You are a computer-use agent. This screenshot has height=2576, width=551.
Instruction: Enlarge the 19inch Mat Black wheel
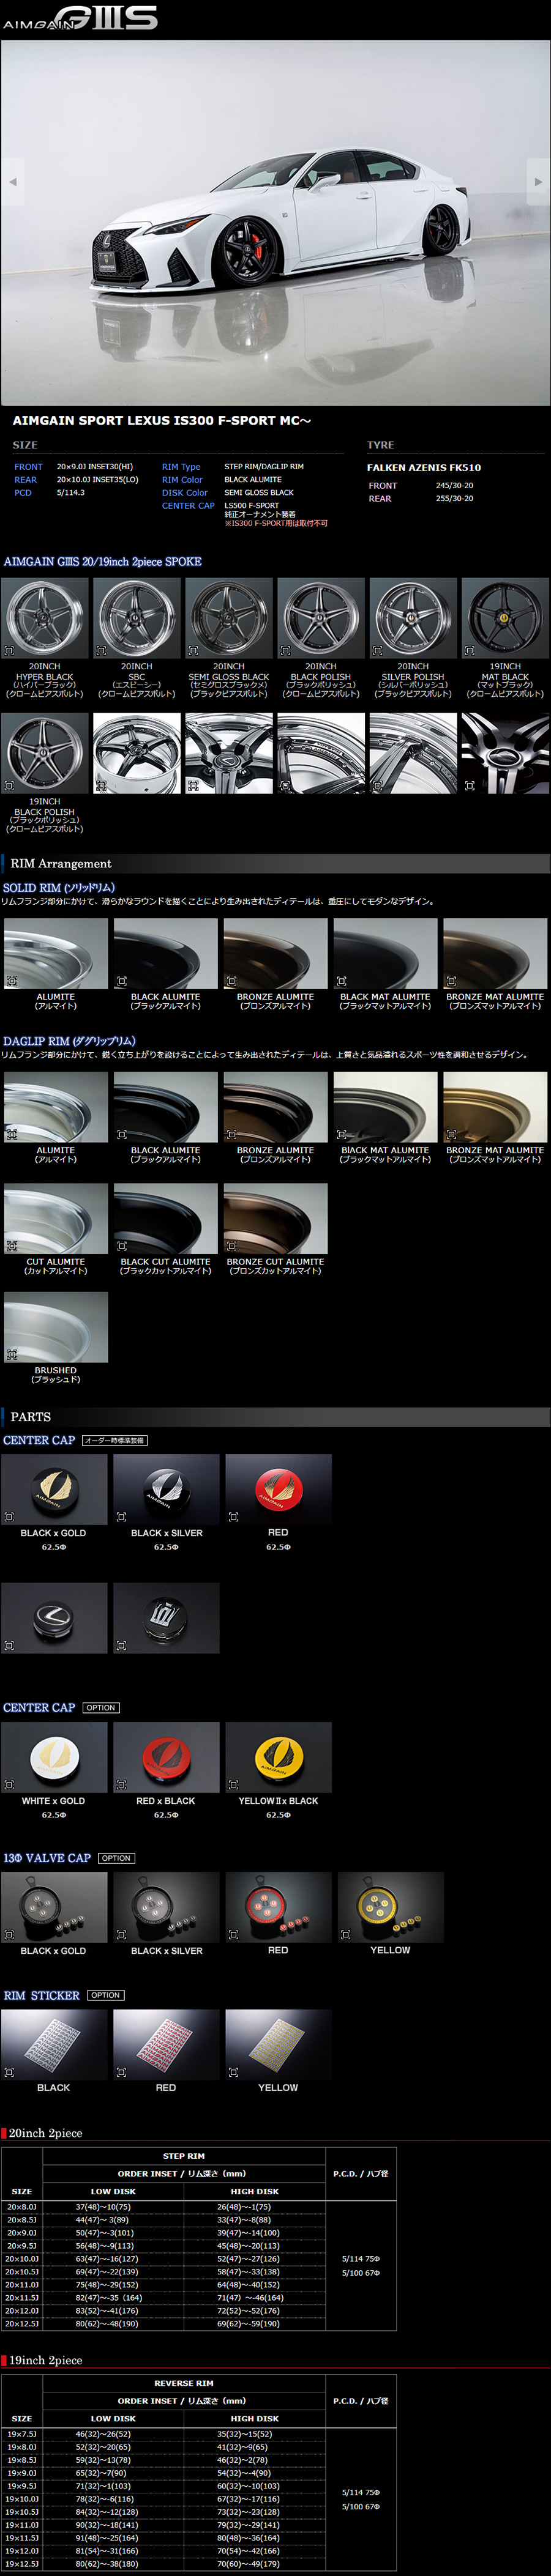[x=504, y=618]
